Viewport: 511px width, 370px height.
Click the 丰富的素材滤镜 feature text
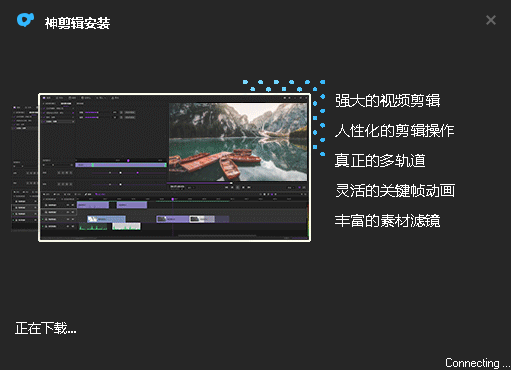pos(387,220)
